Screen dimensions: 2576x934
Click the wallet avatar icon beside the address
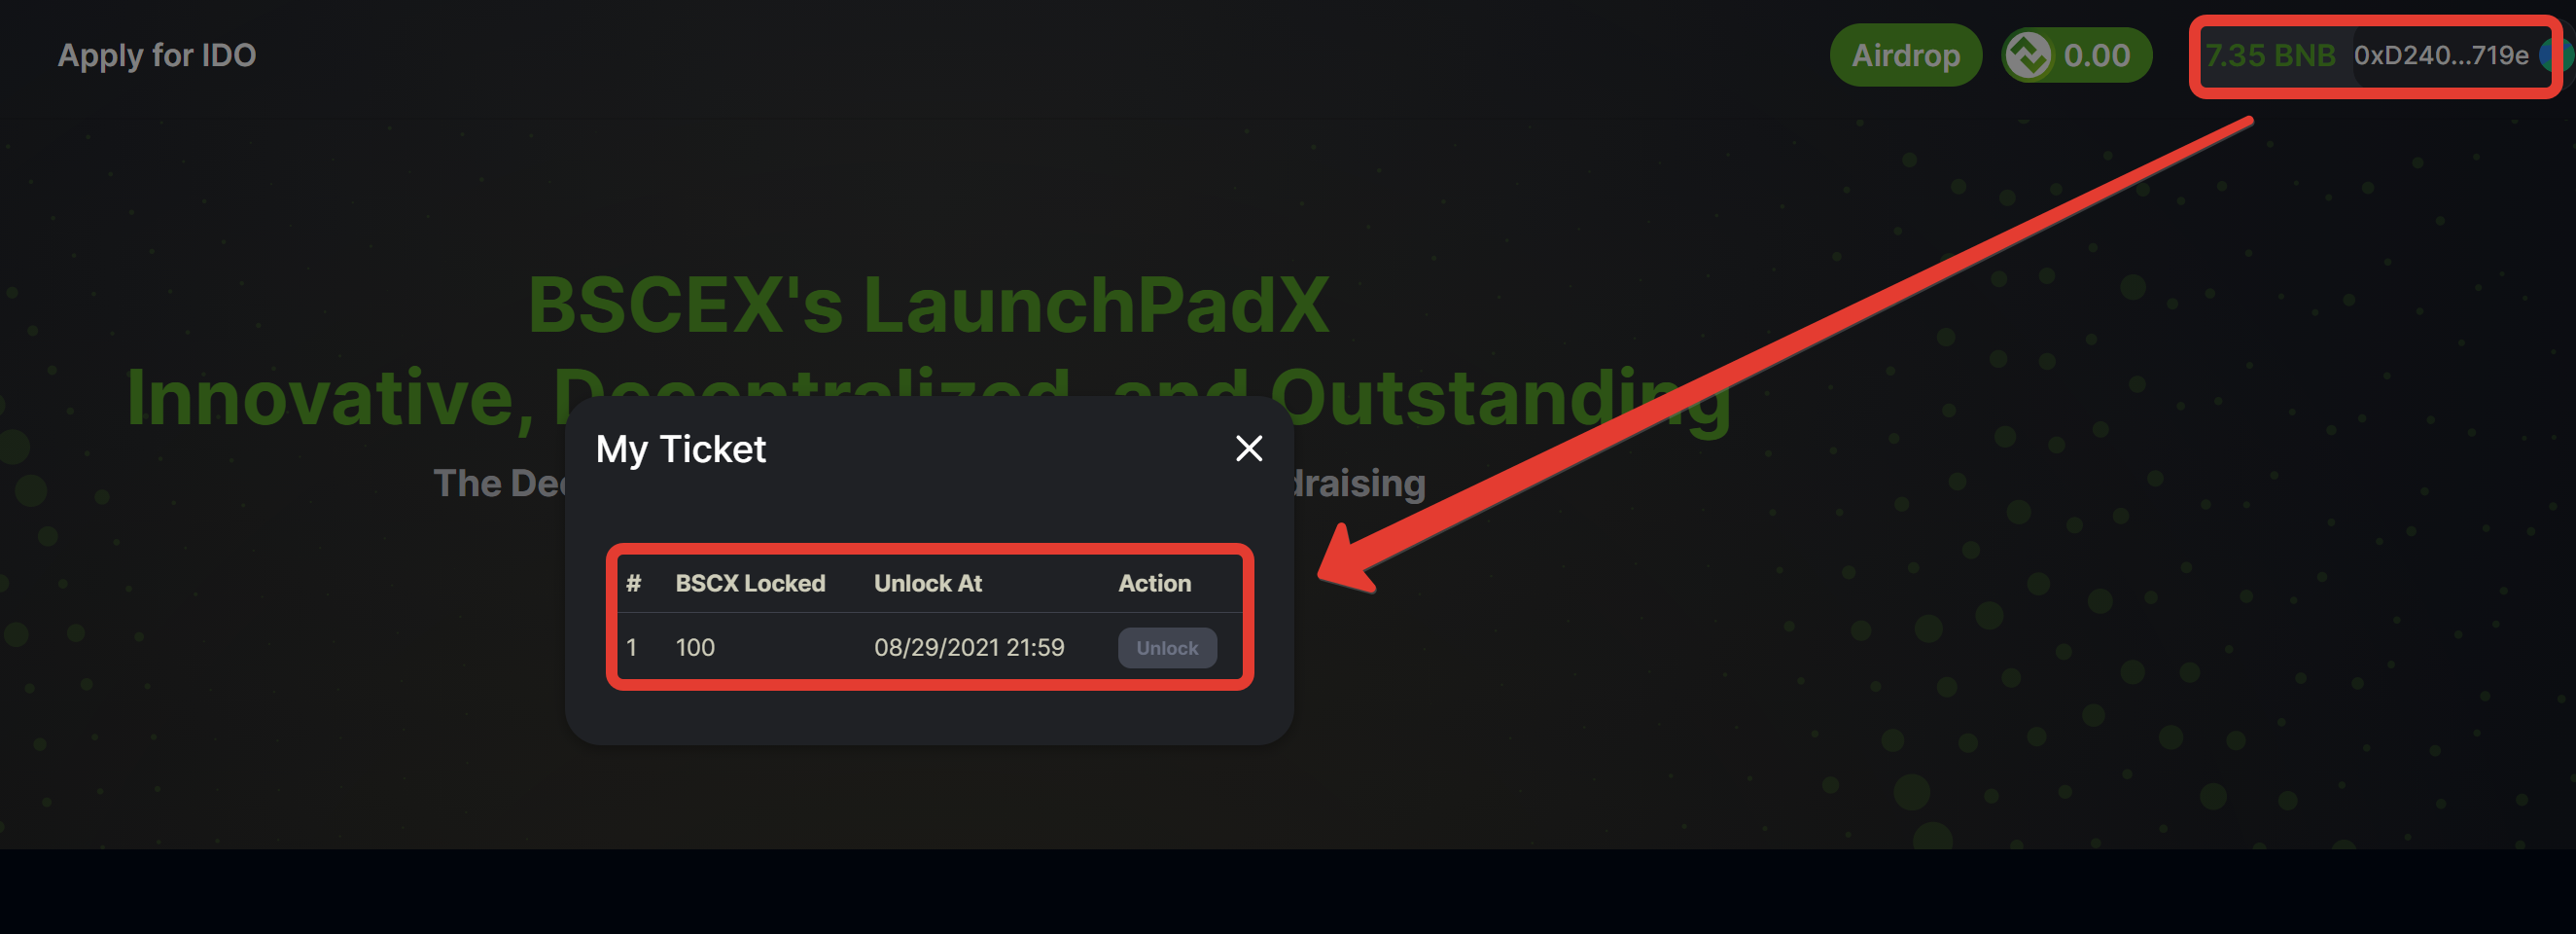pos(2559,55)
